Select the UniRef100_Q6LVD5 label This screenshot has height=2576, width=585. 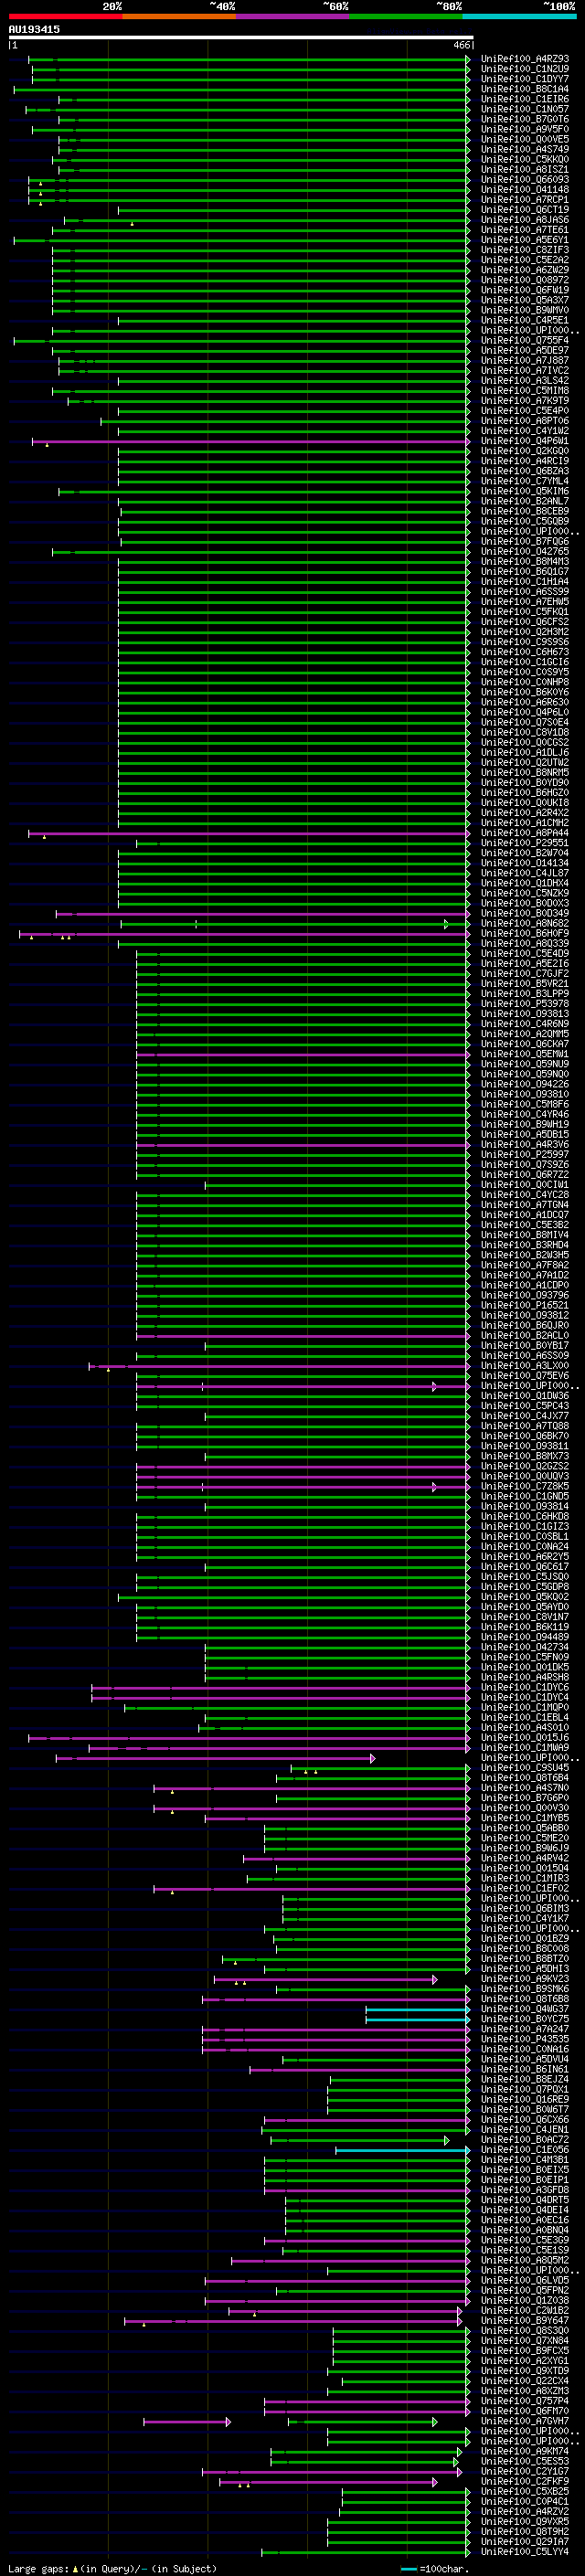point(524,2280)
